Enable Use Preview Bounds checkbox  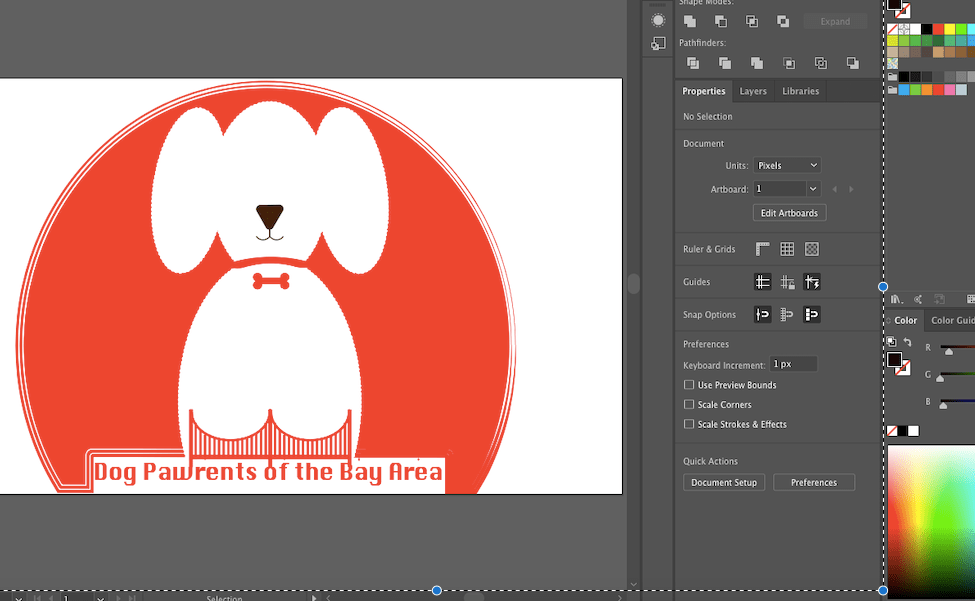point(689,385)
